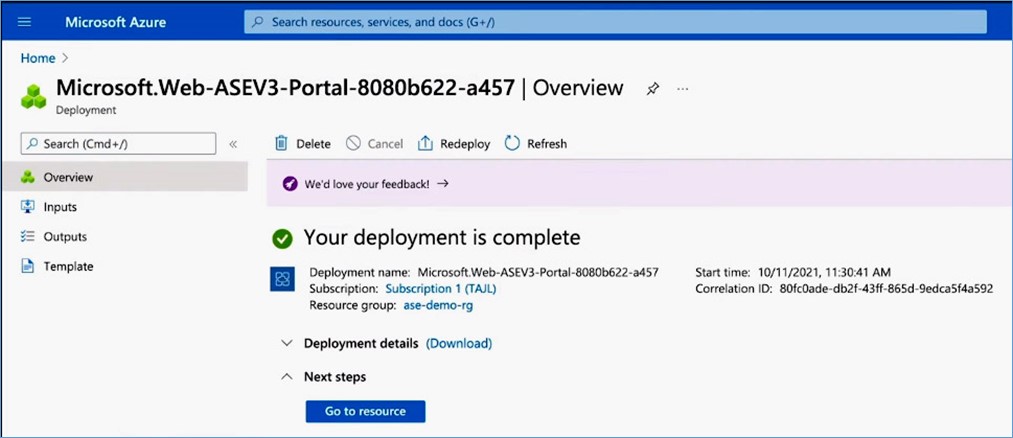Click the Outputs list icon in sidebar
Viewport: 1013px width, 438px height.
click(27, 236)
